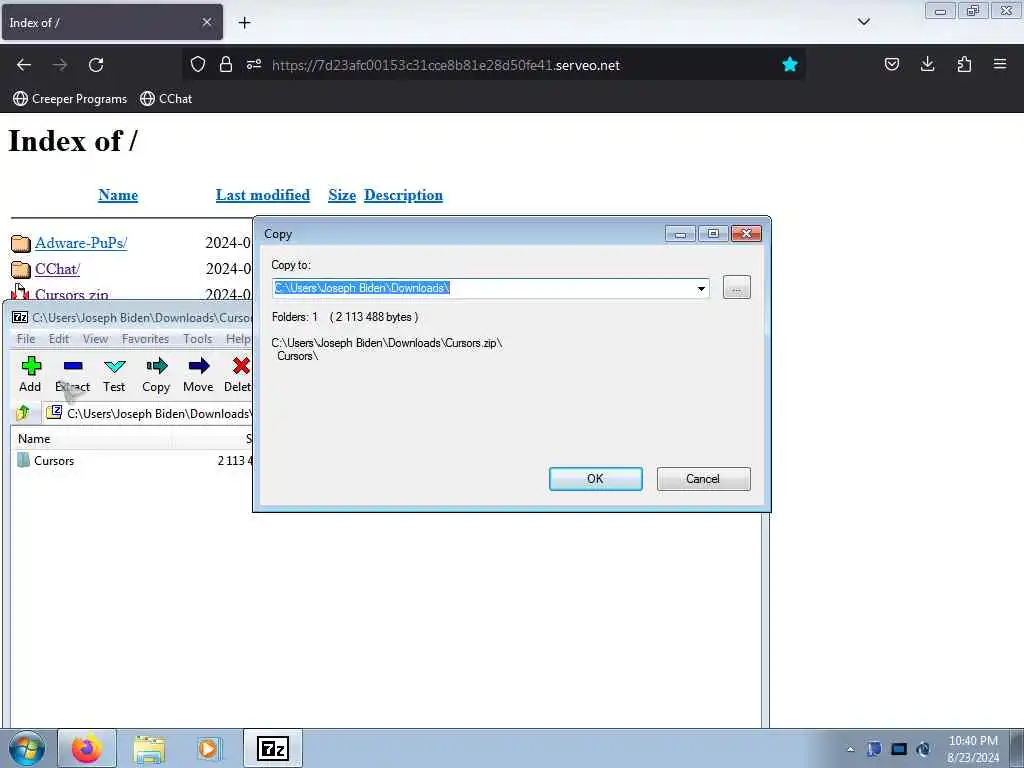The height and width of the screenshot is (768, 1024).
Task: Click the taskbar clock showing 10:40 PM
Action: (972, 749)
